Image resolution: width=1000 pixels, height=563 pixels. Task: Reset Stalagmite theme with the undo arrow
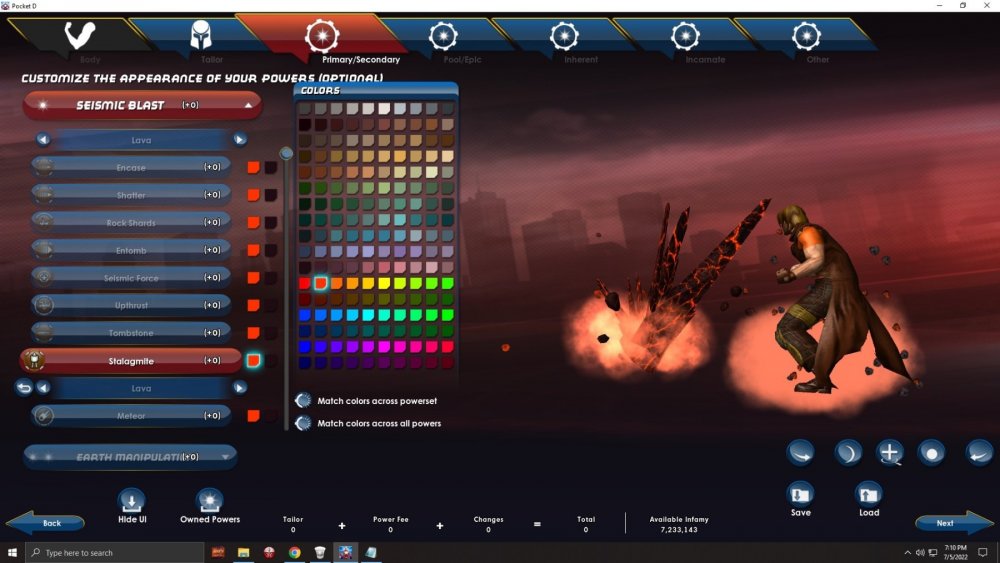click(x=25, y=388)
